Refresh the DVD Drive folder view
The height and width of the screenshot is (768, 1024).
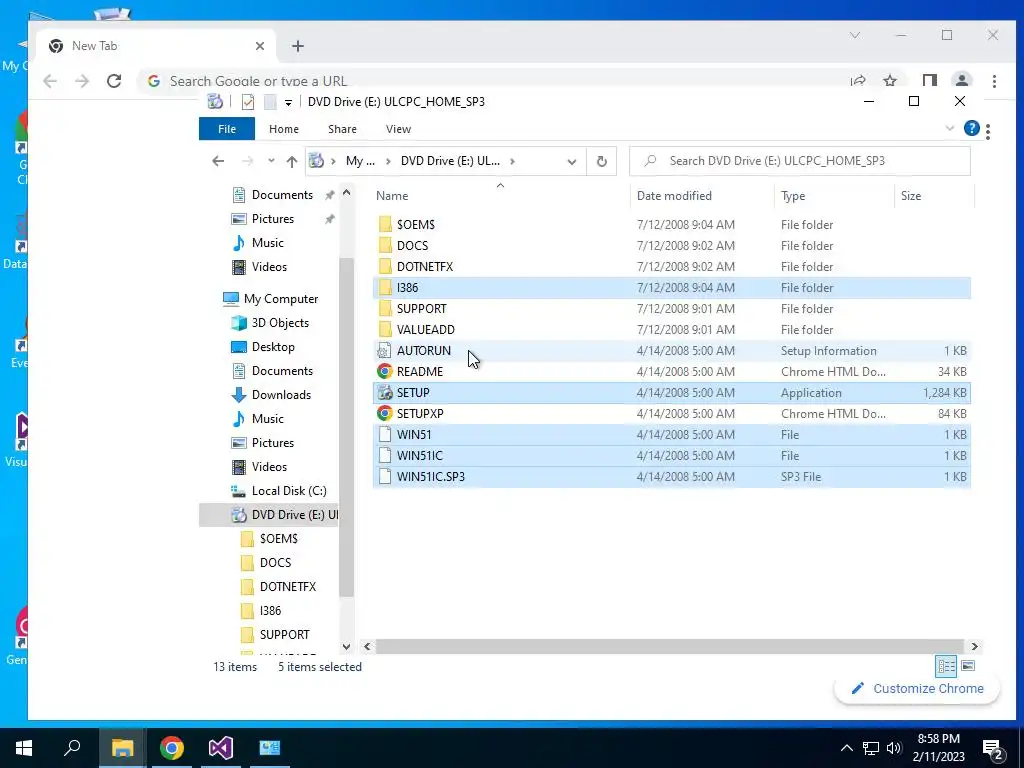[601, 161]
